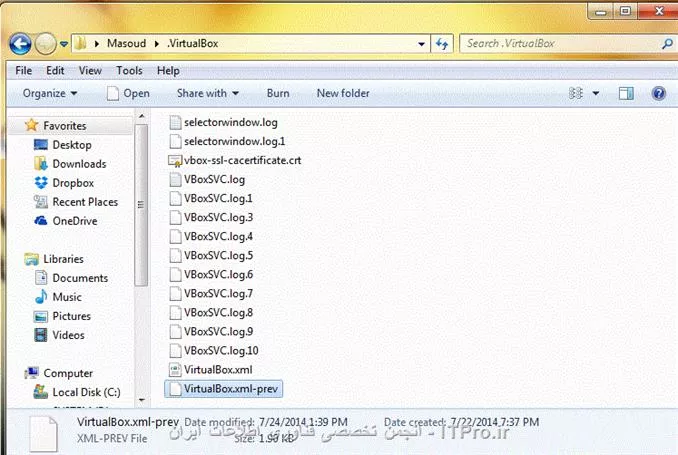Select the VBoxSVC.log.5 file
678x455 pixels.
coord(218,256)
